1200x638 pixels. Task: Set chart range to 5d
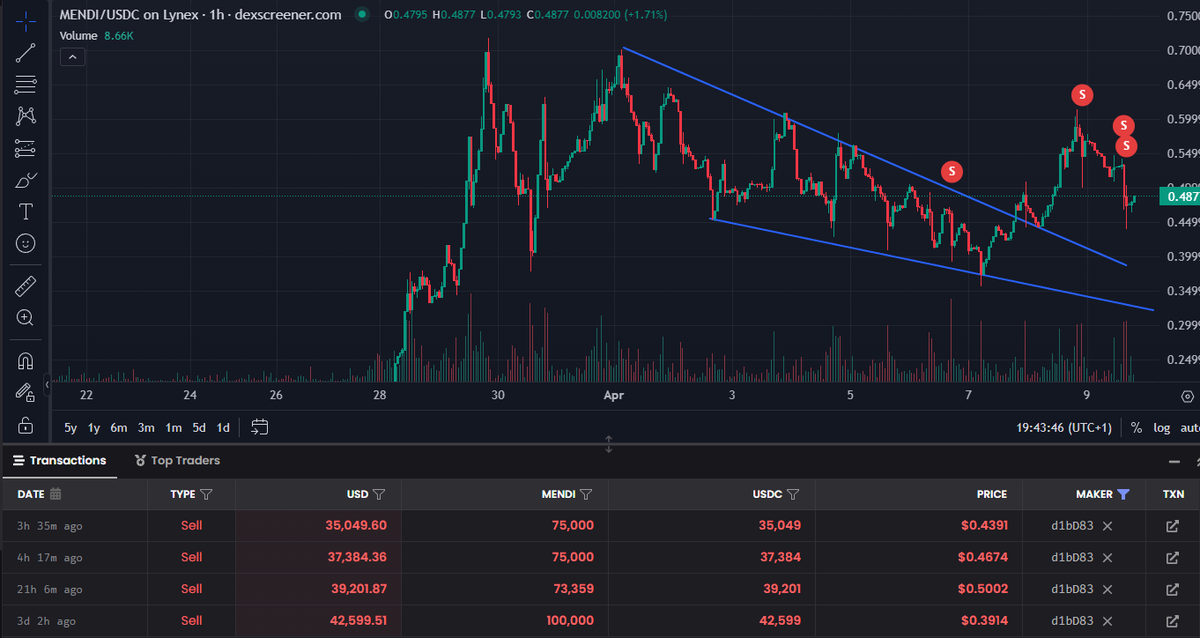coord(199,428)
